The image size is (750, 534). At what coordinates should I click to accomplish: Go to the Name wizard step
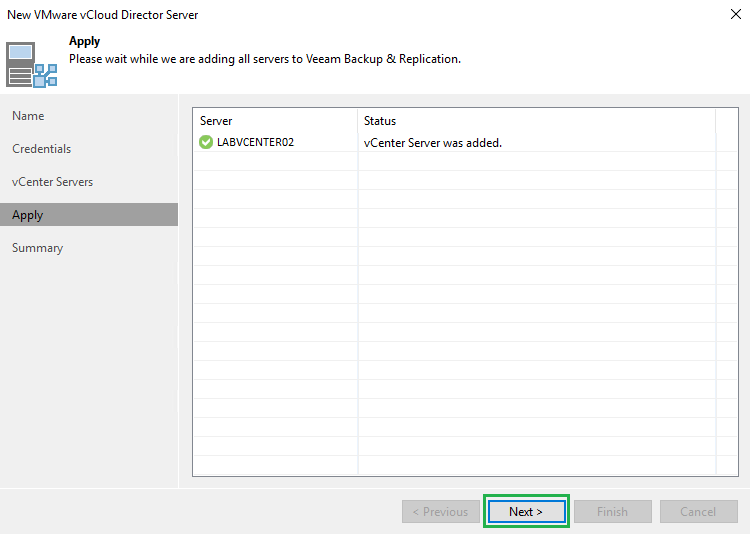pyautogui.click(x=28, y=116)
